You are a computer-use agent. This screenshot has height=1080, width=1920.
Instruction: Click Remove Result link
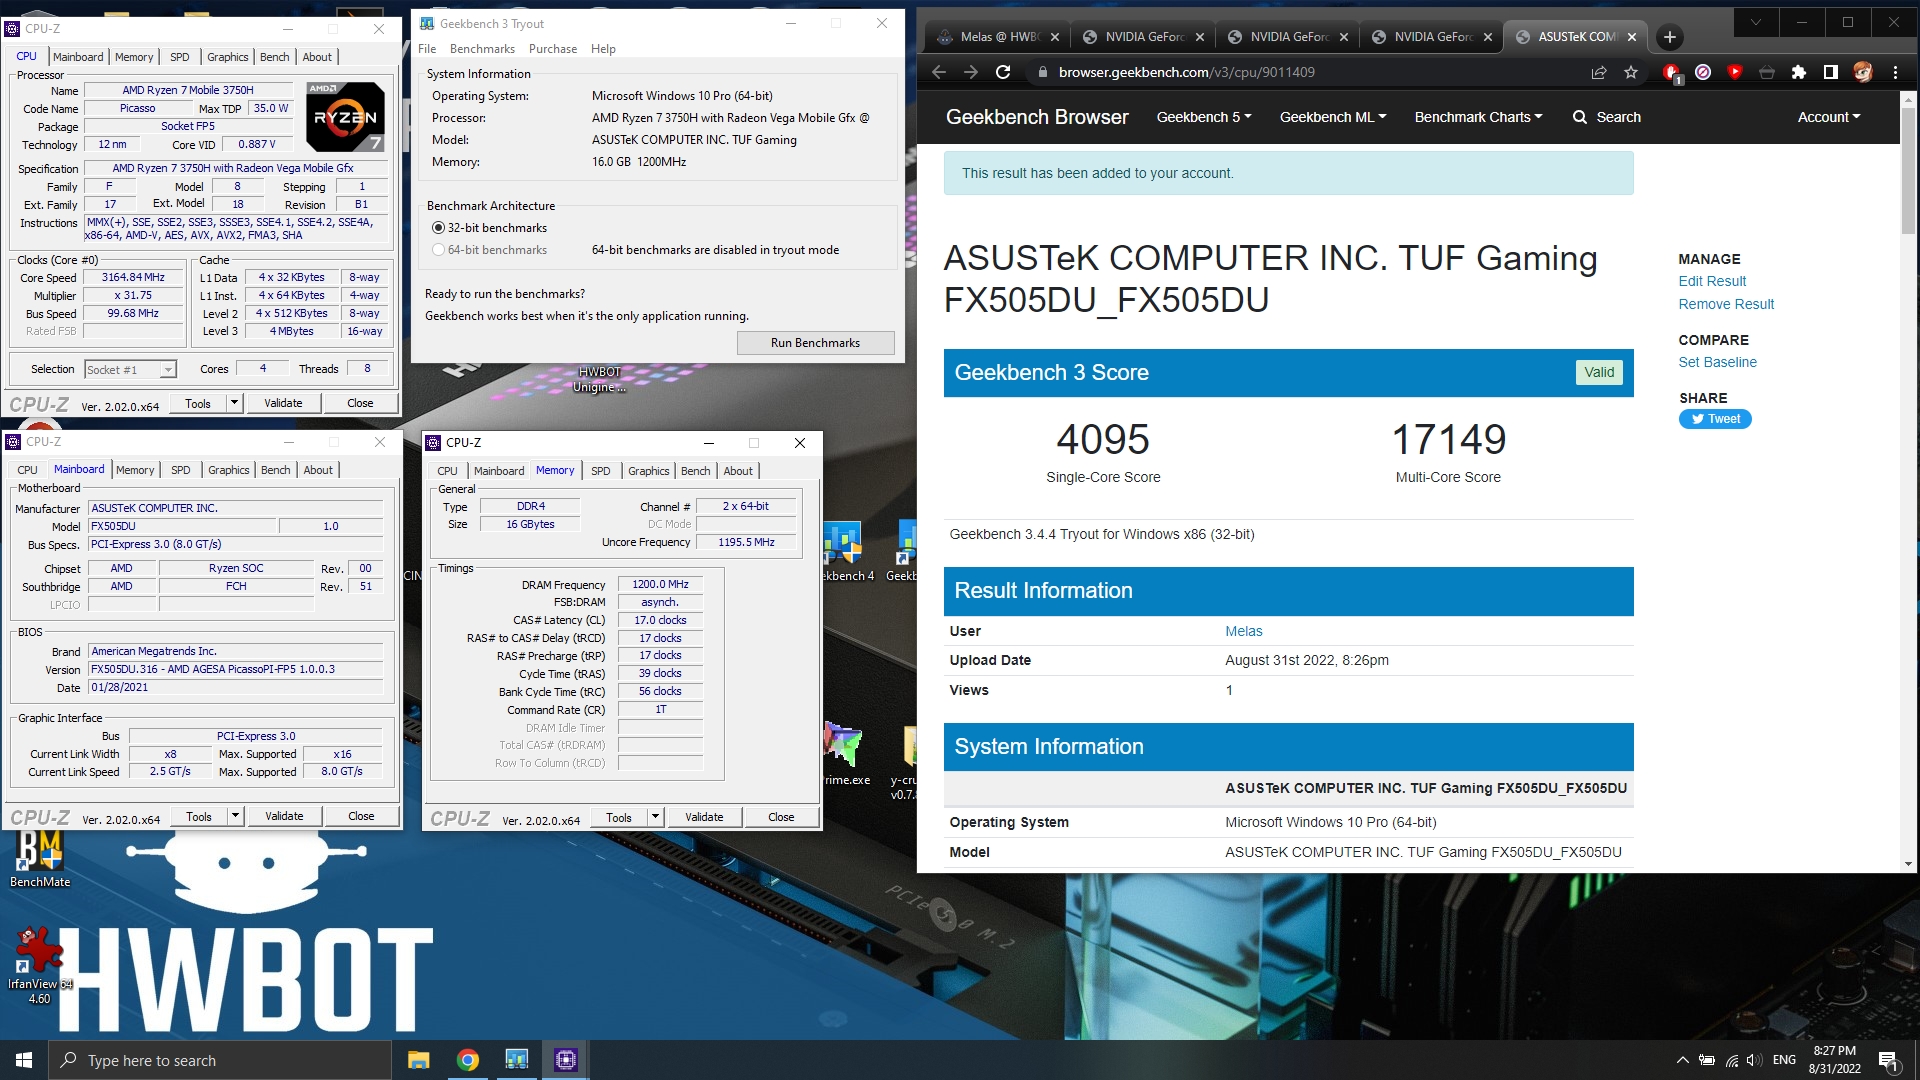1726,304
